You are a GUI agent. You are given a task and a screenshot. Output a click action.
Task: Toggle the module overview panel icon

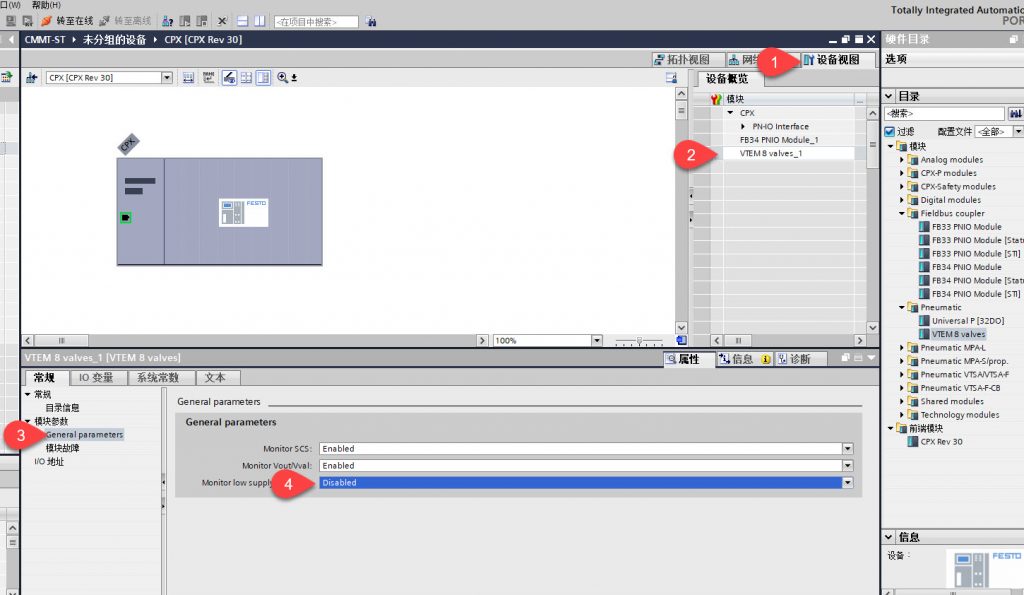263,78
